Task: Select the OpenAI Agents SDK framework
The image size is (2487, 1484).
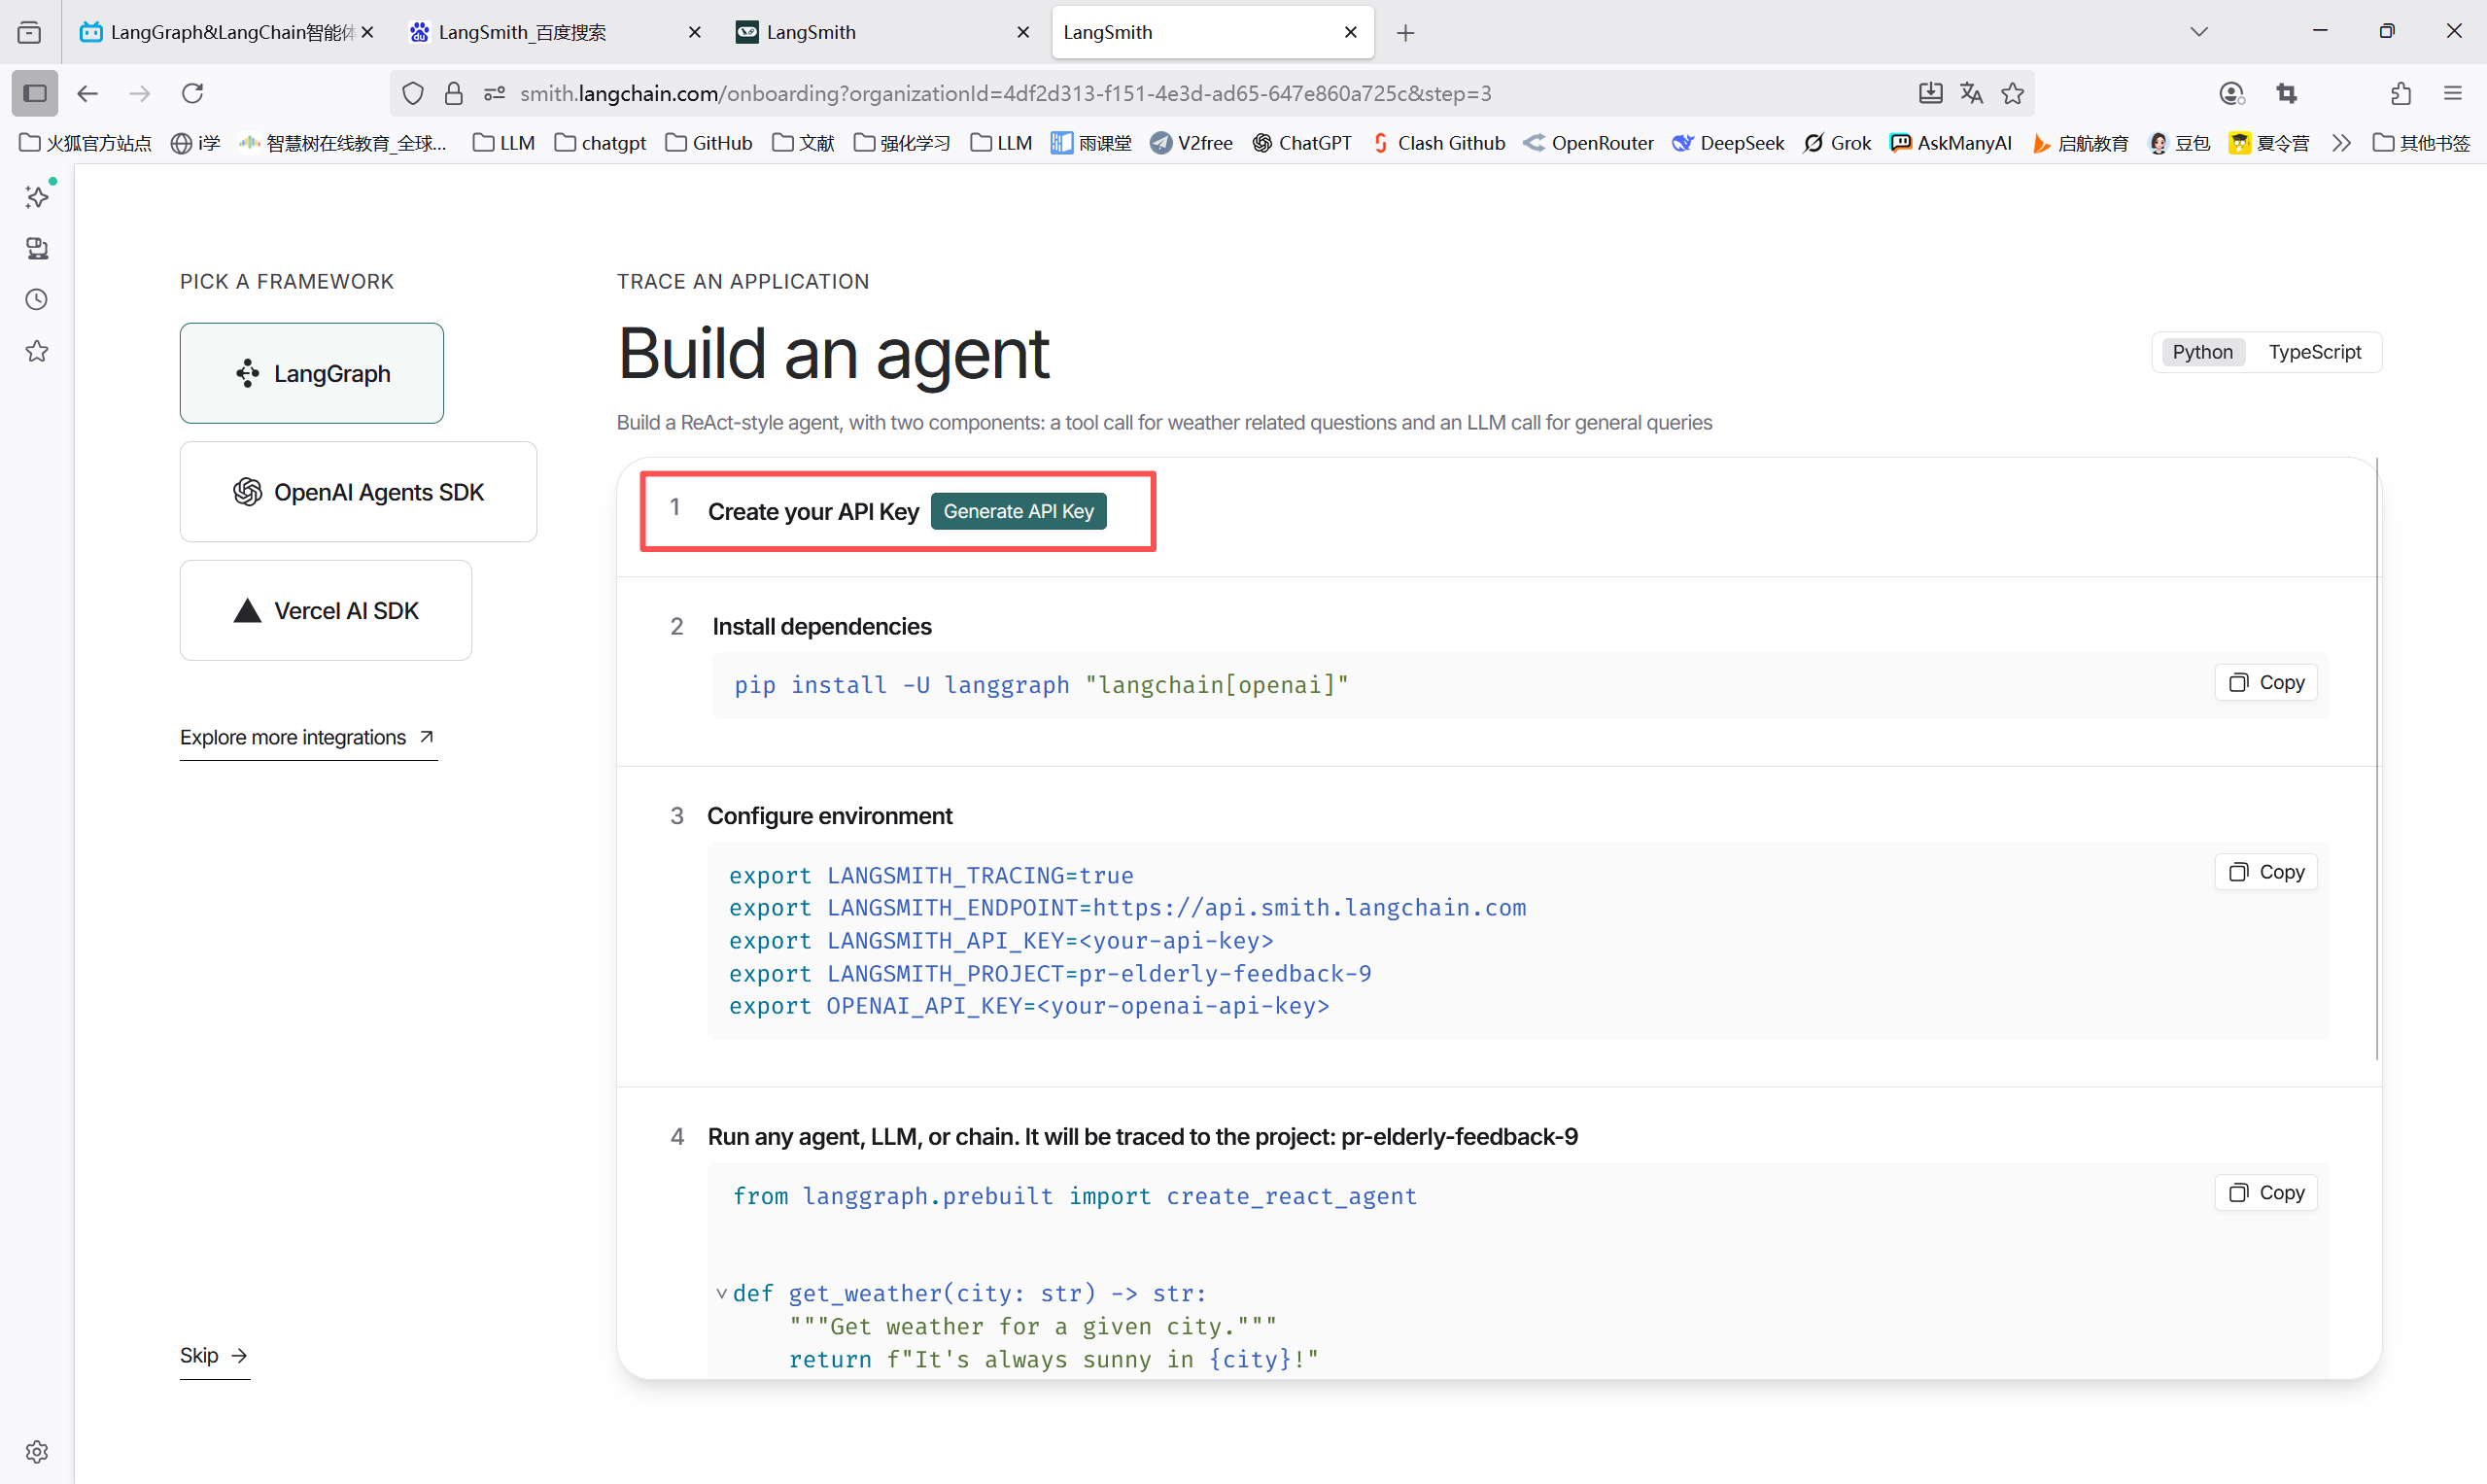Action: [x=358, y=492]
